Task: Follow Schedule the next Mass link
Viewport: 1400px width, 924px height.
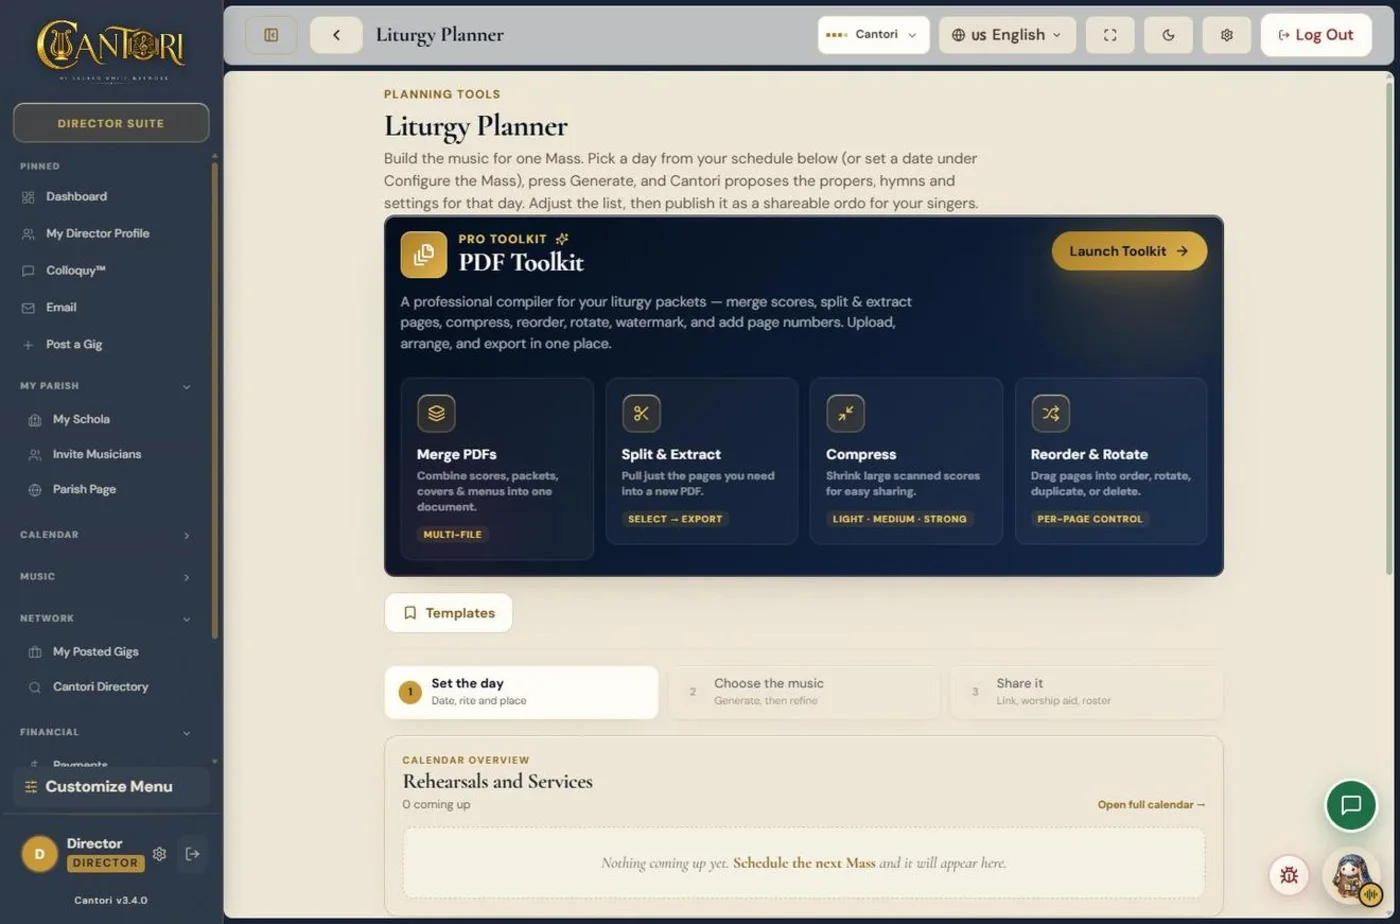Action: click(804, 863)
